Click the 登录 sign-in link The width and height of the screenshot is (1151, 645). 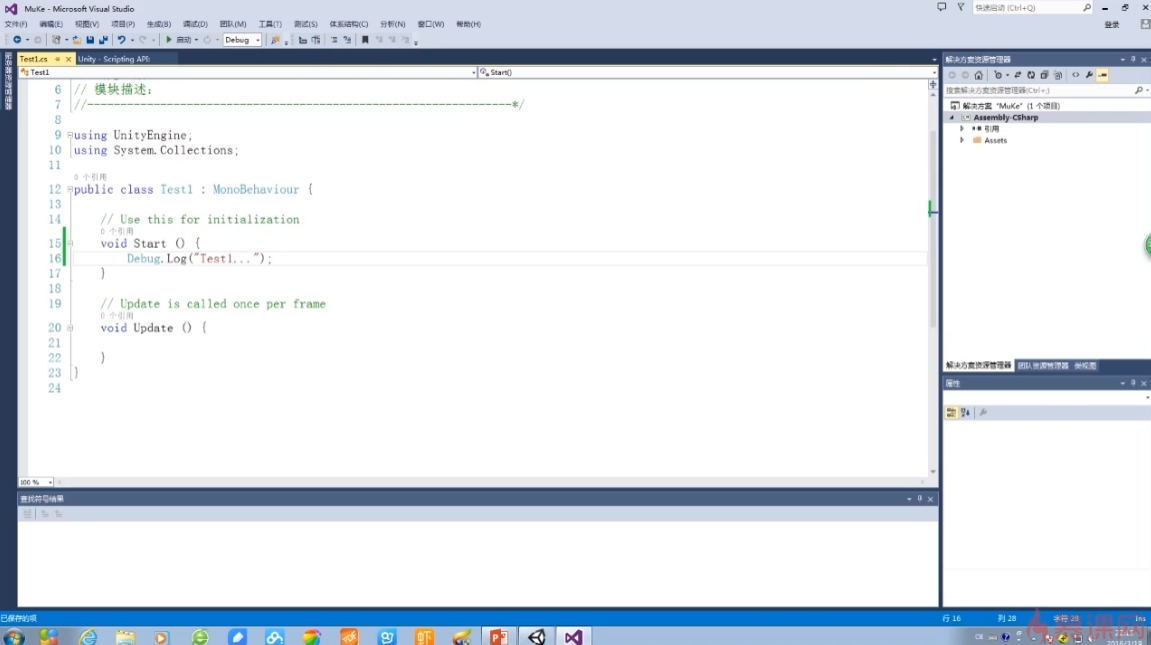click(1112, 24)
